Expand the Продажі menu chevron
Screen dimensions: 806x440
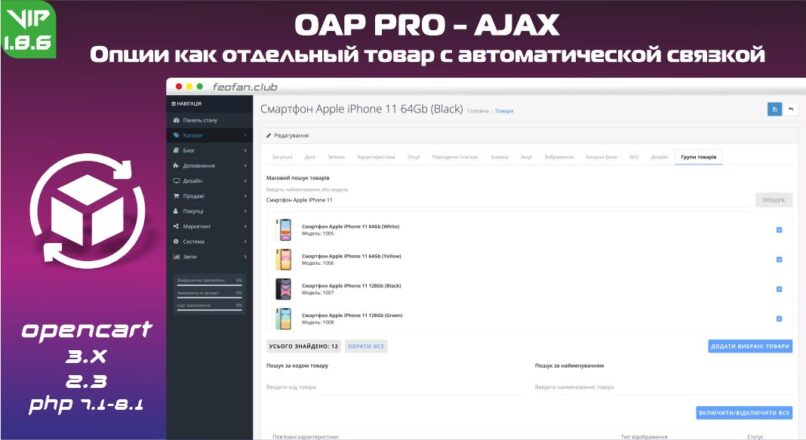(245, 196)
